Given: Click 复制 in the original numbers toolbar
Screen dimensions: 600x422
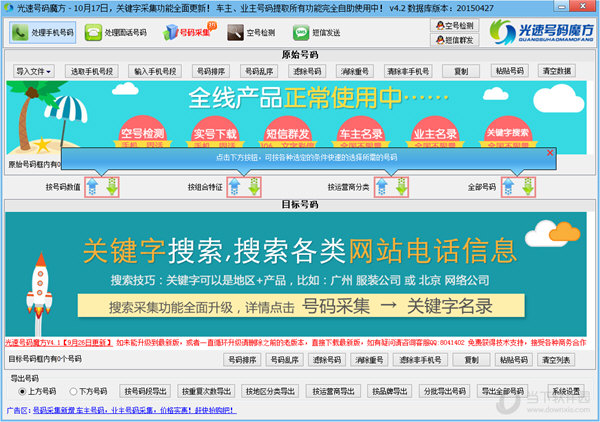Looking at the screenshot, I should [461, 71].
